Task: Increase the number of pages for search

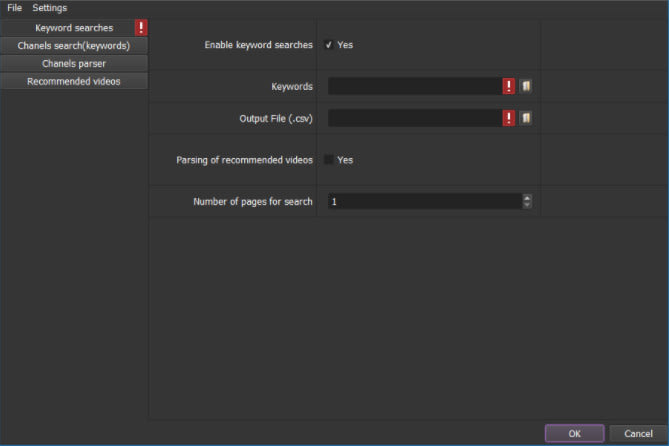Action: pos(527,198)
